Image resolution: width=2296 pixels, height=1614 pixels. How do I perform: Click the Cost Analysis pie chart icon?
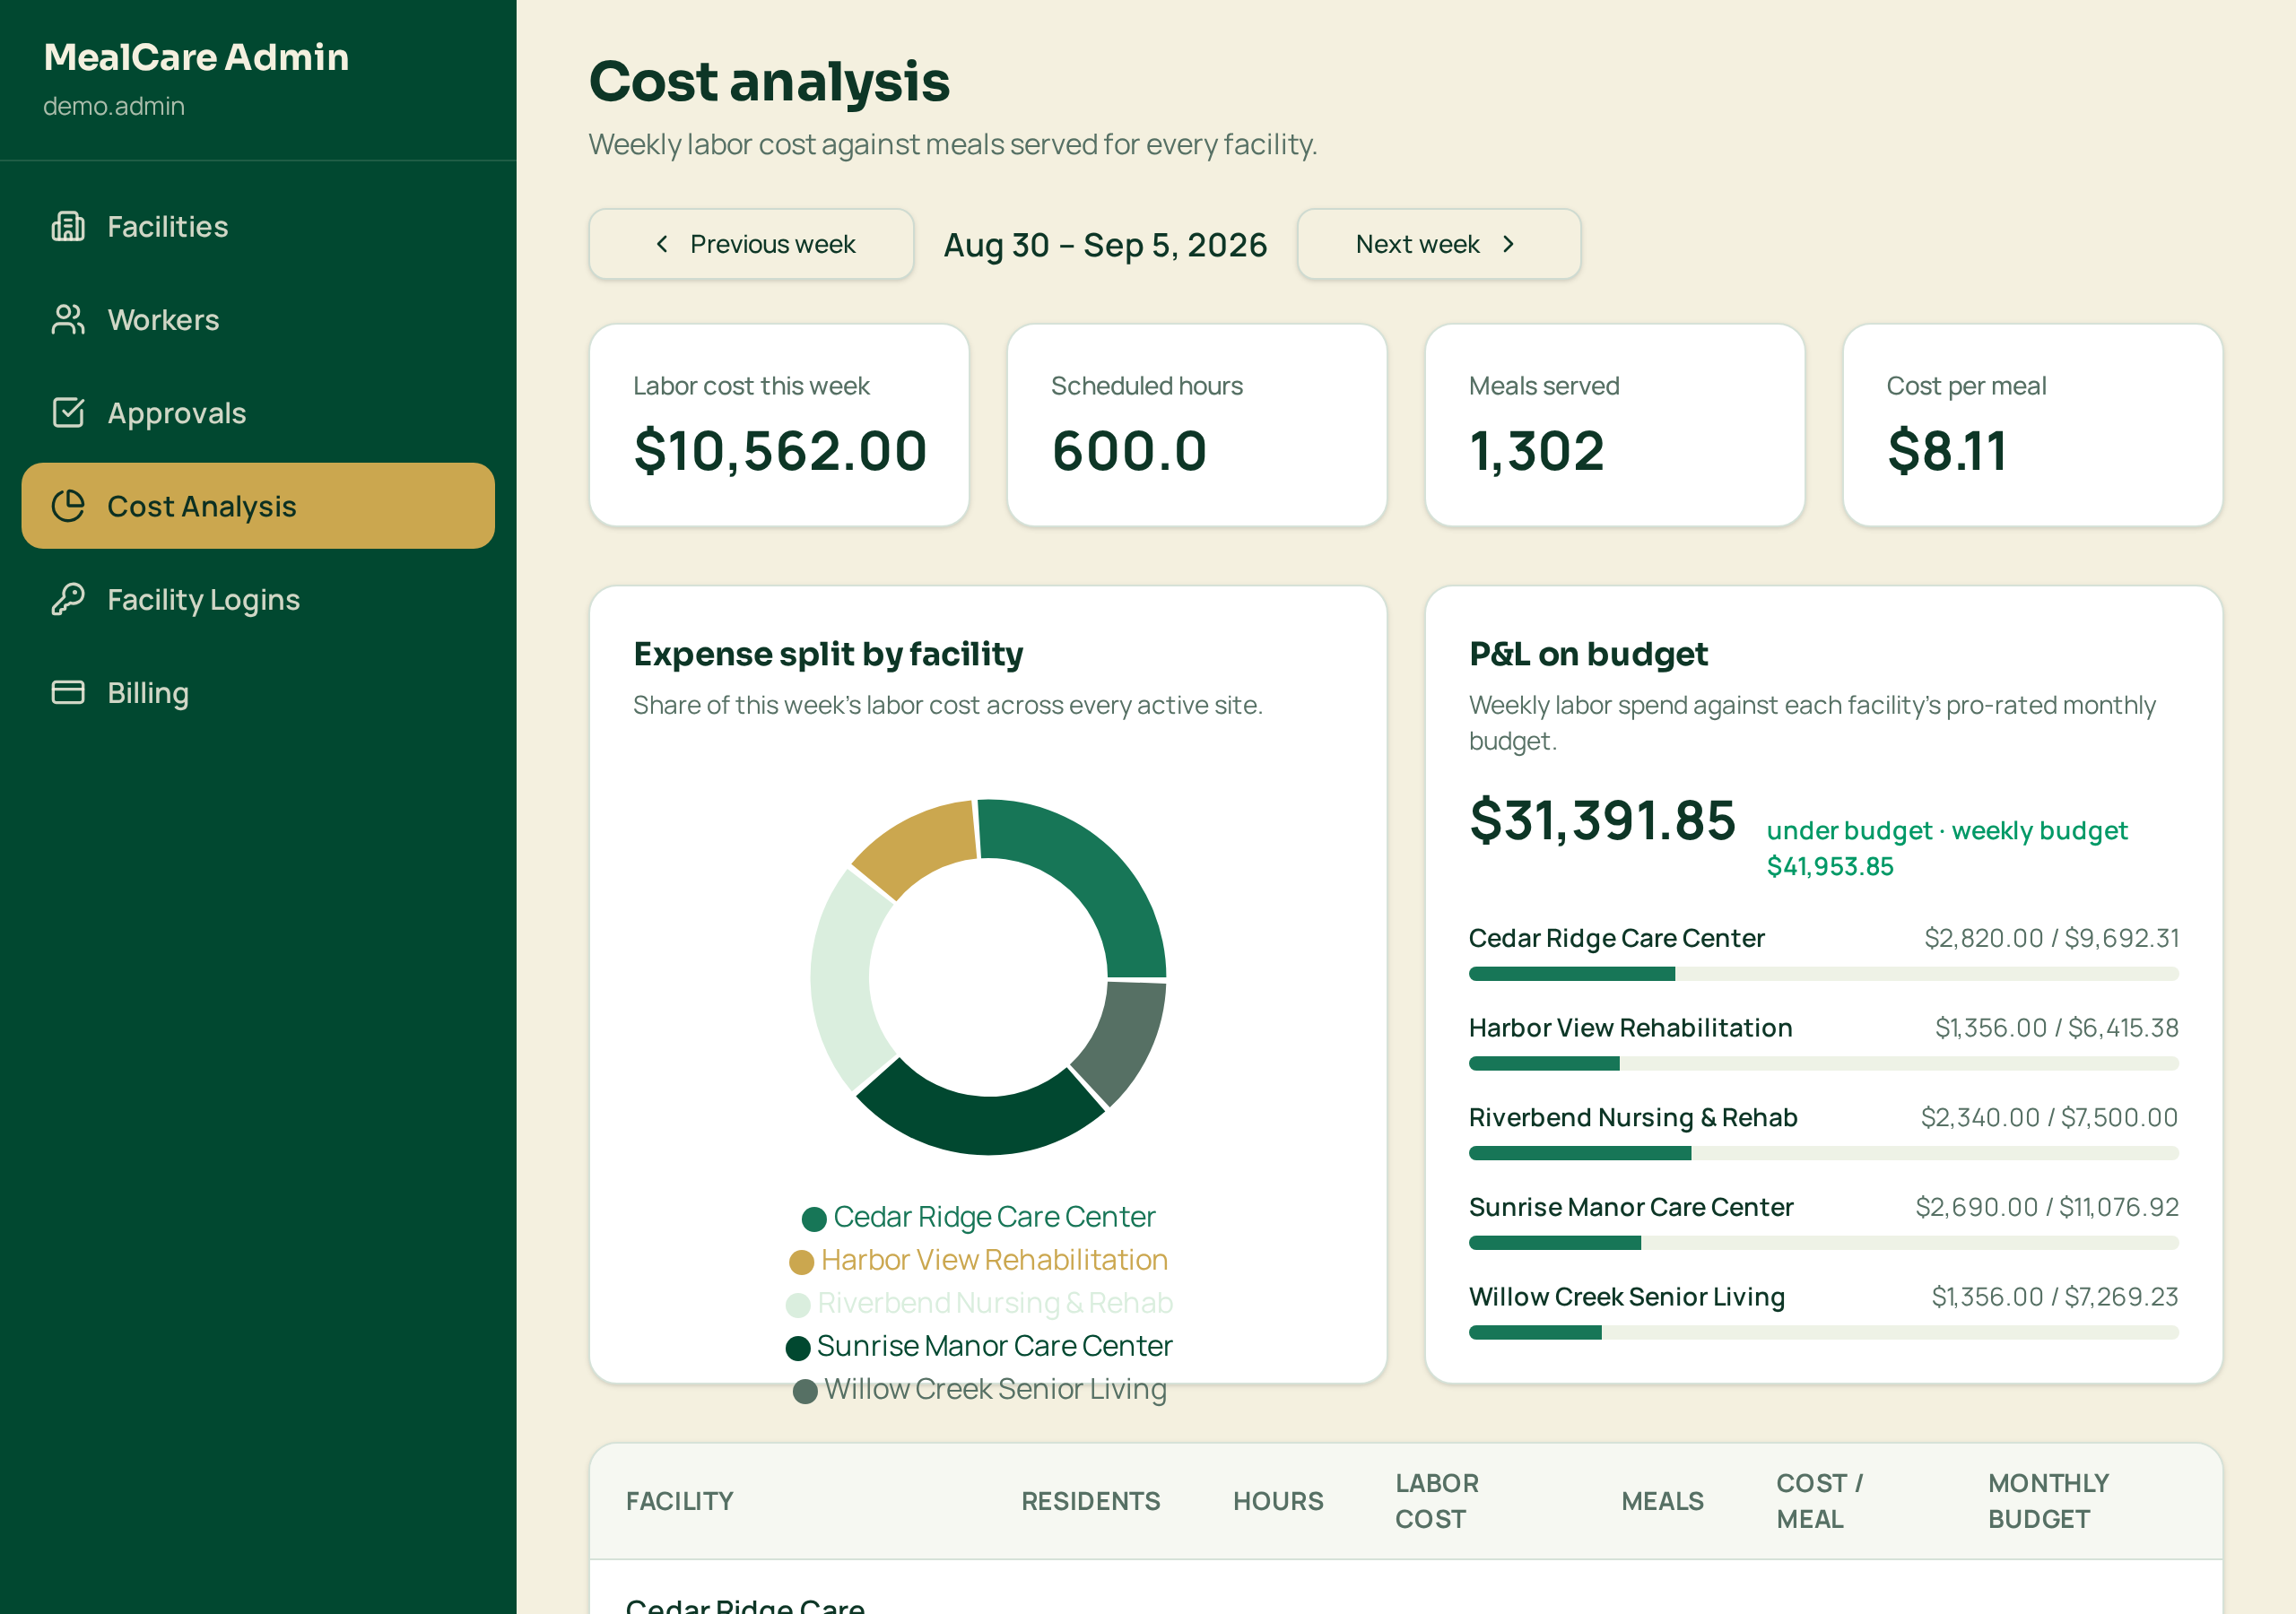click(x=68, y=506)
